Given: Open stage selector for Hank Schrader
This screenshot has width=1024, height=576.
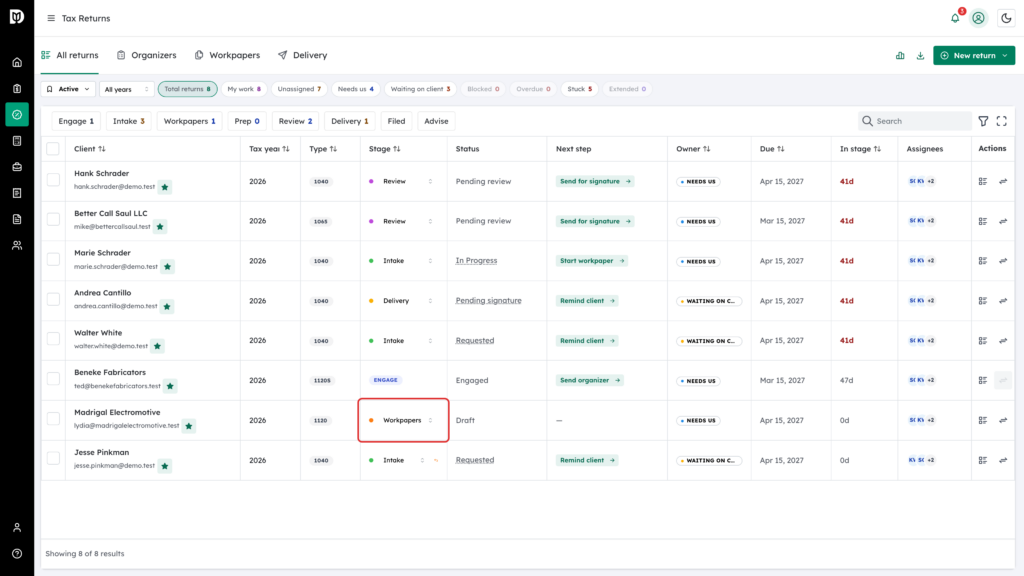Looking at the screenshot, I should point(400,182).
